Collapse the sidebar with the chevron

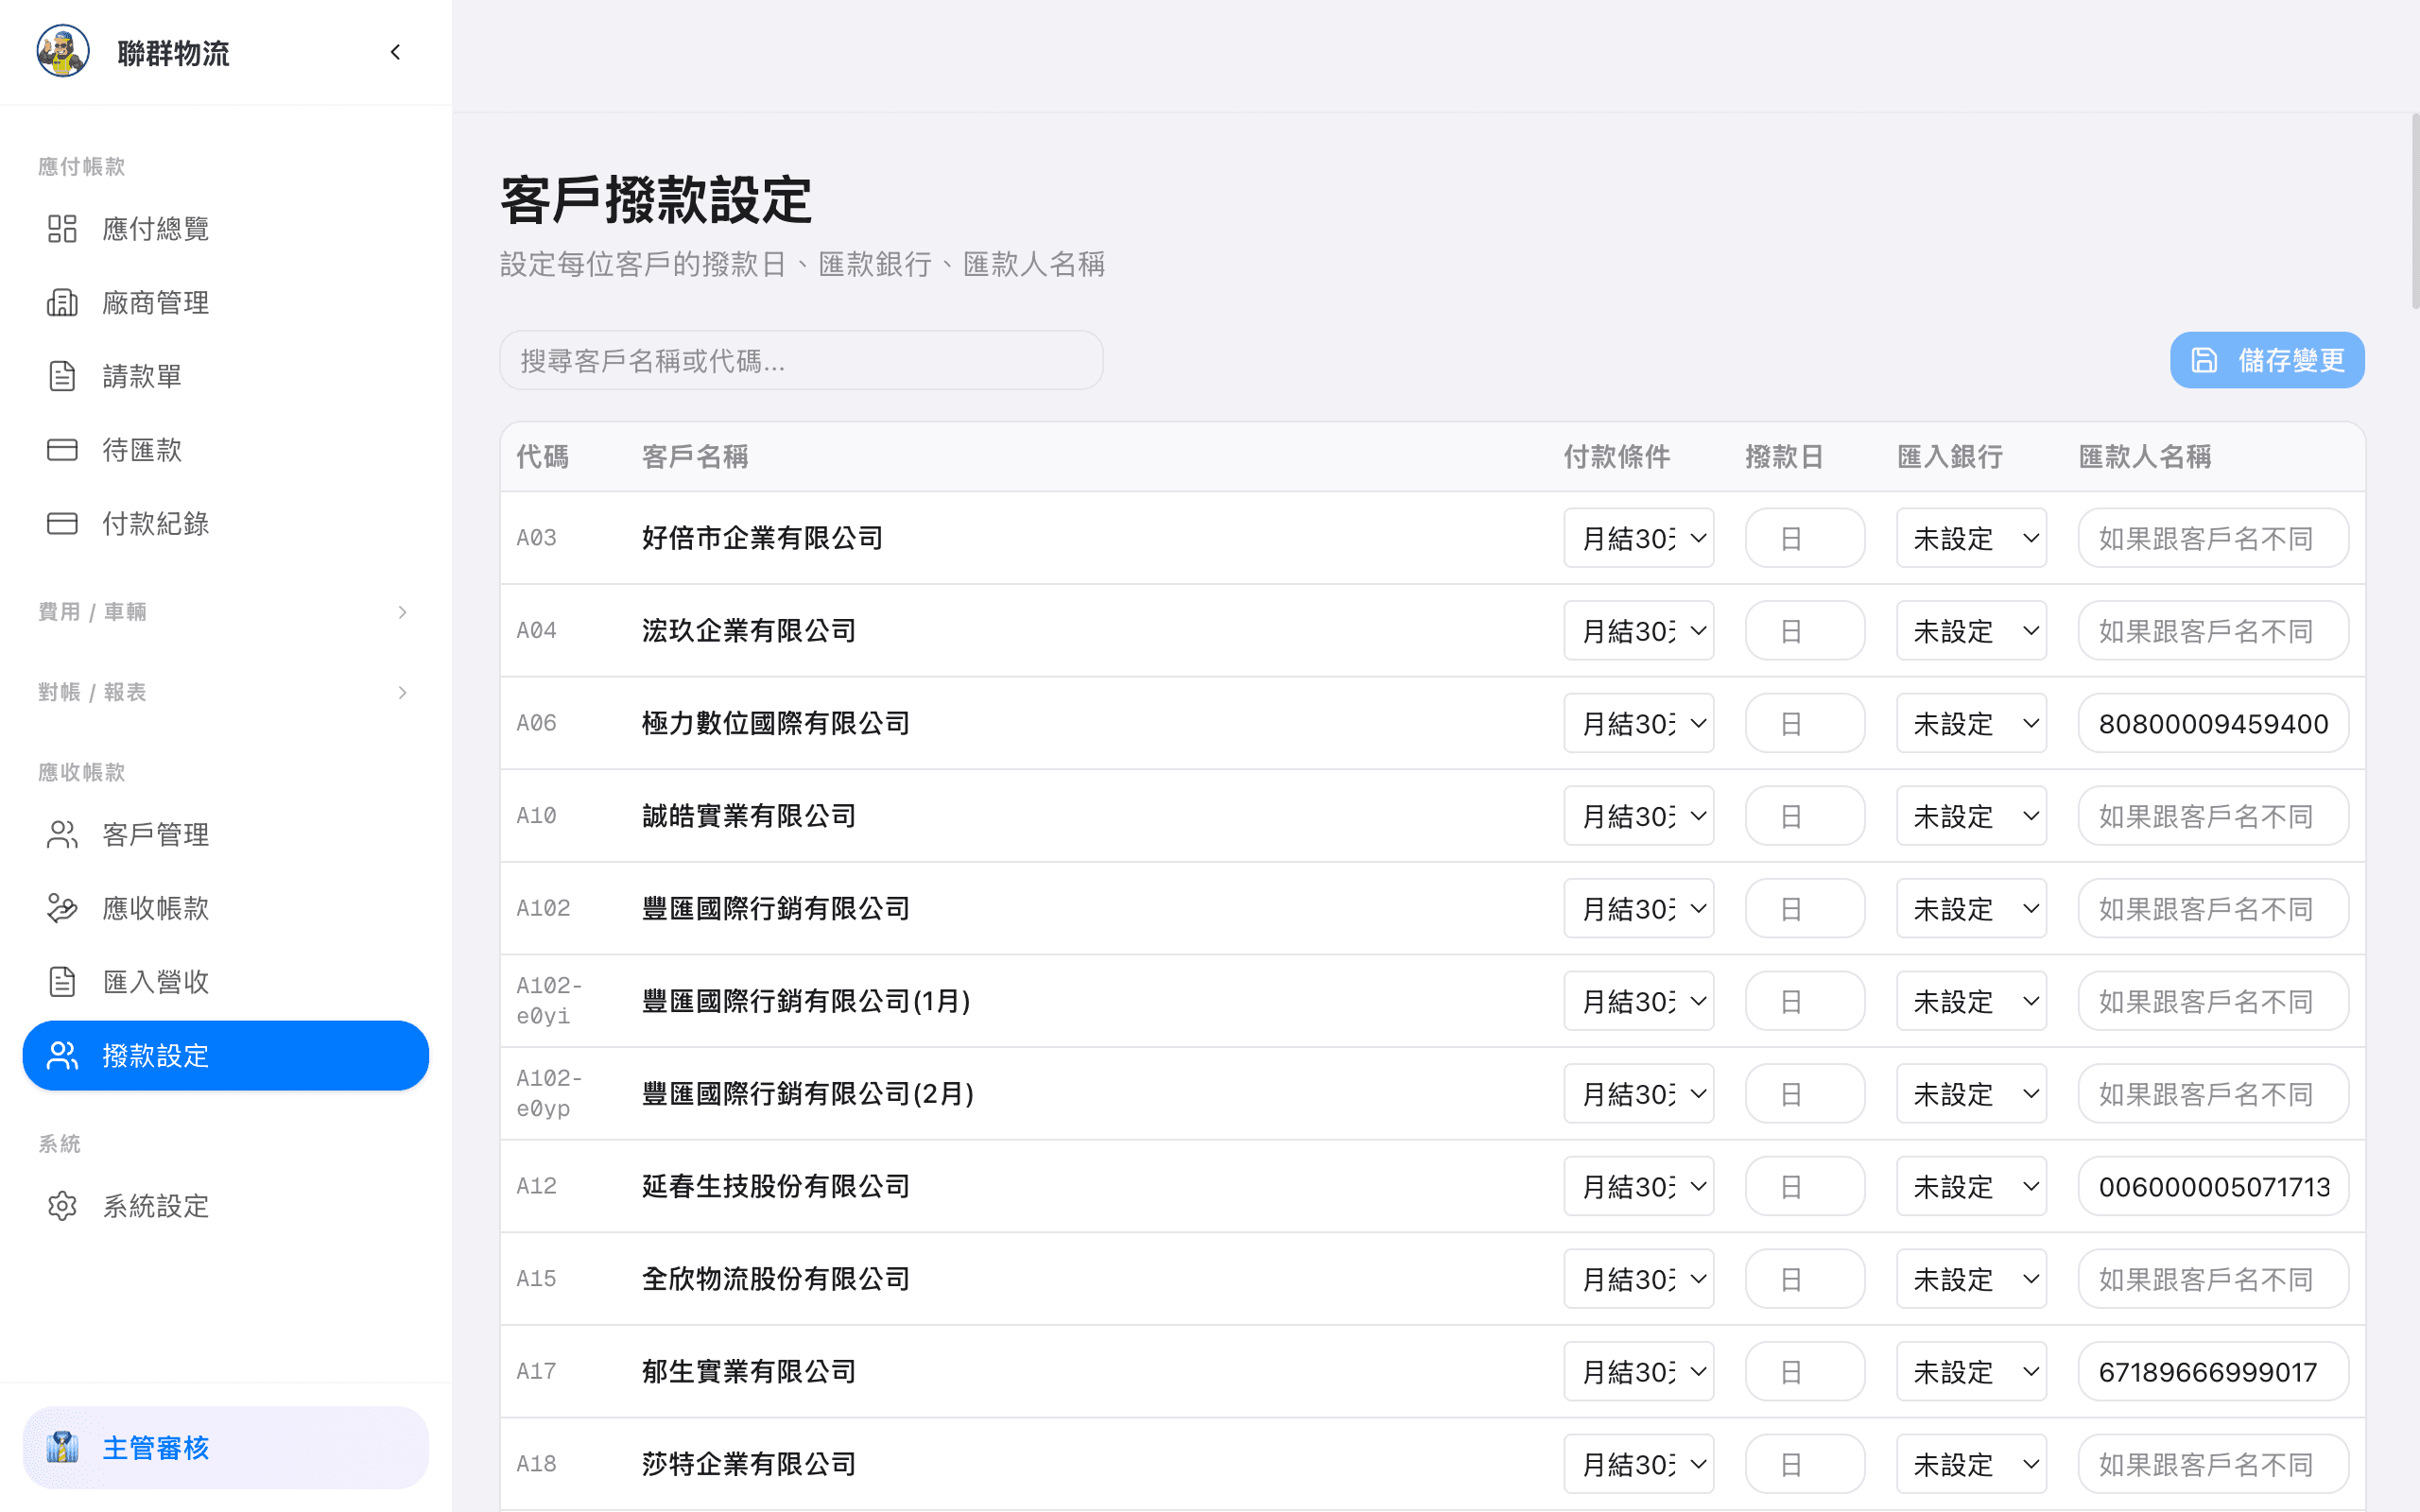pyautogui.click(x=395, y=52)
